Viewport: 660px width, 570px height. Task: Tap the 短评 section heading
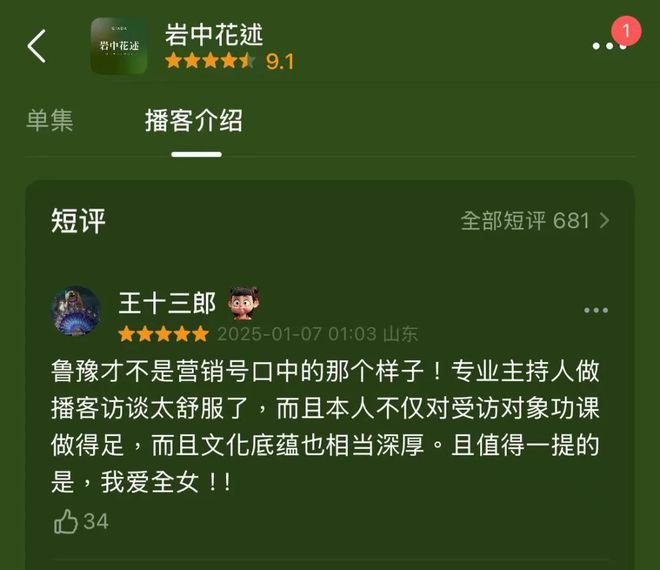coord(78,221)
